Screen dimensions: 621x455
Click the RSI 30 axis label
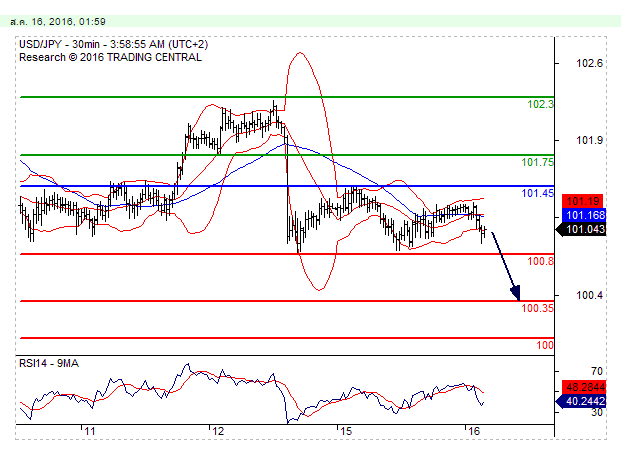596,413
